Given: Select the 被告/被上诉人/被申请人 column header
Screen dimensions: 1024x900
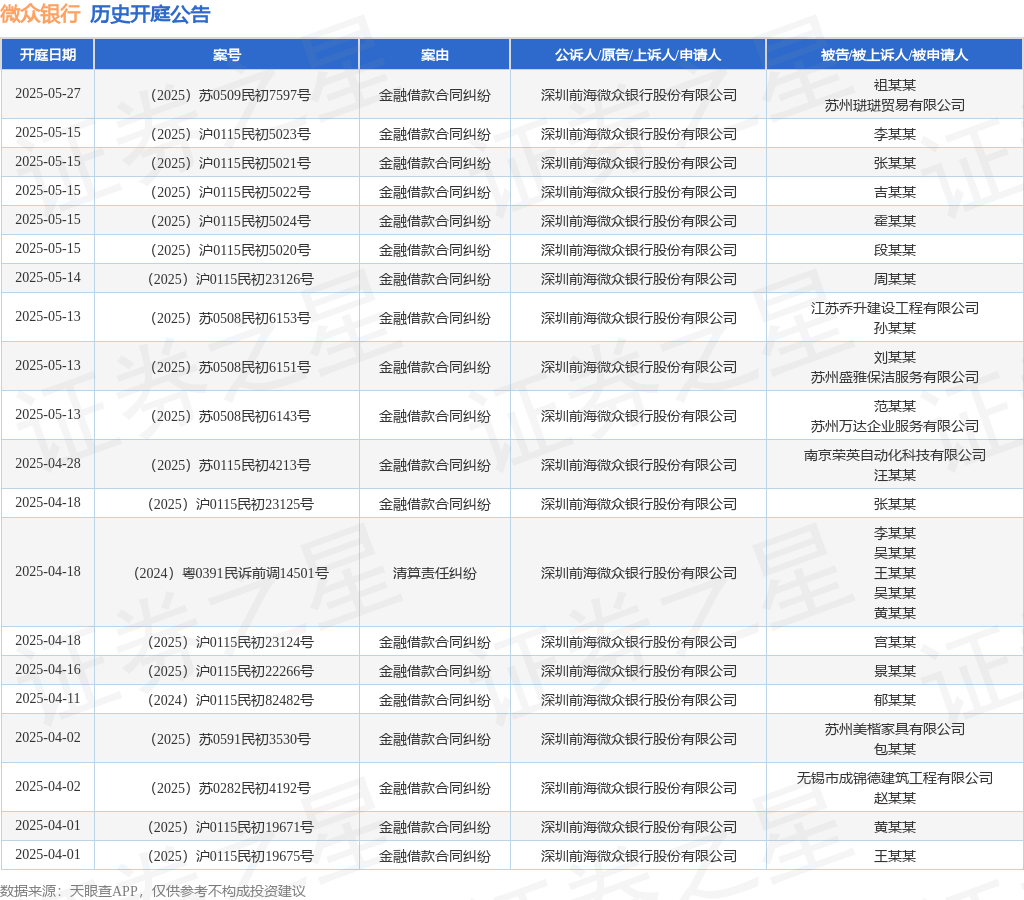Looking at the screenshot, I should (894, 54).
